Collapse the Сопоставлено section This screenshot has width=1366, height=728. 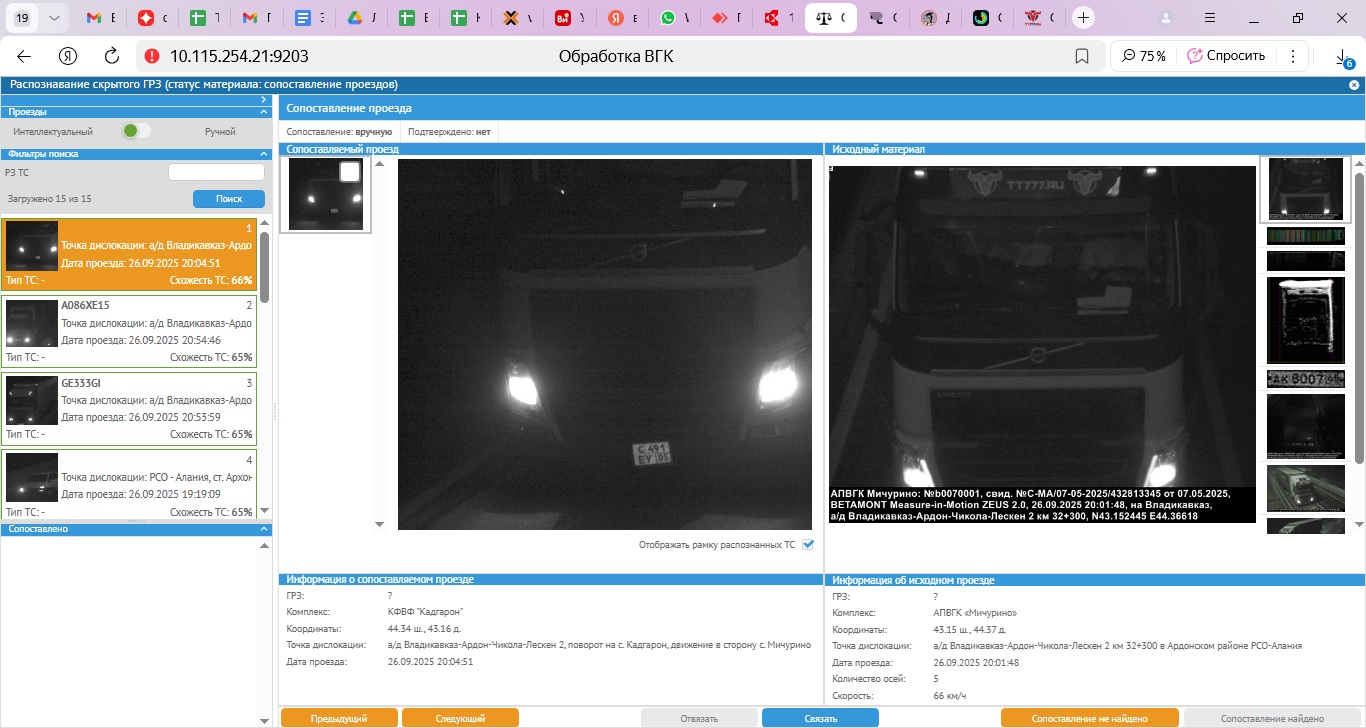[264, 529]
